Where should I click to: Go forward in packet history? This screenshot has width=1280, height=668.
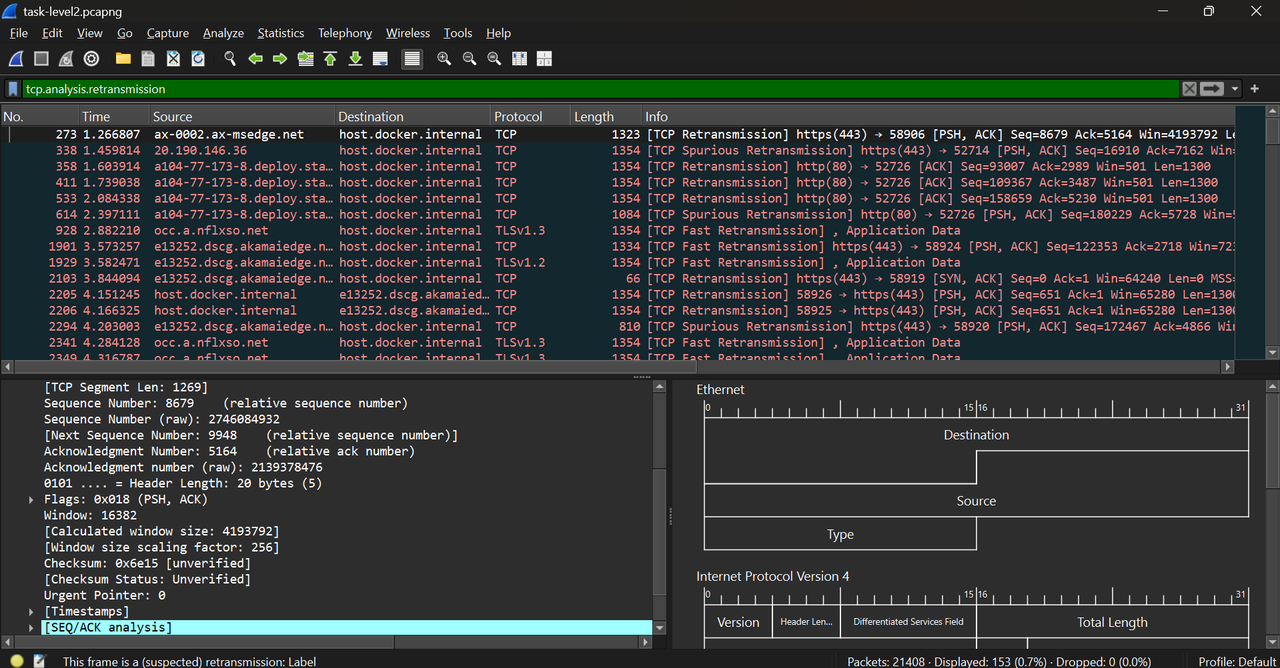pos(280,59)
